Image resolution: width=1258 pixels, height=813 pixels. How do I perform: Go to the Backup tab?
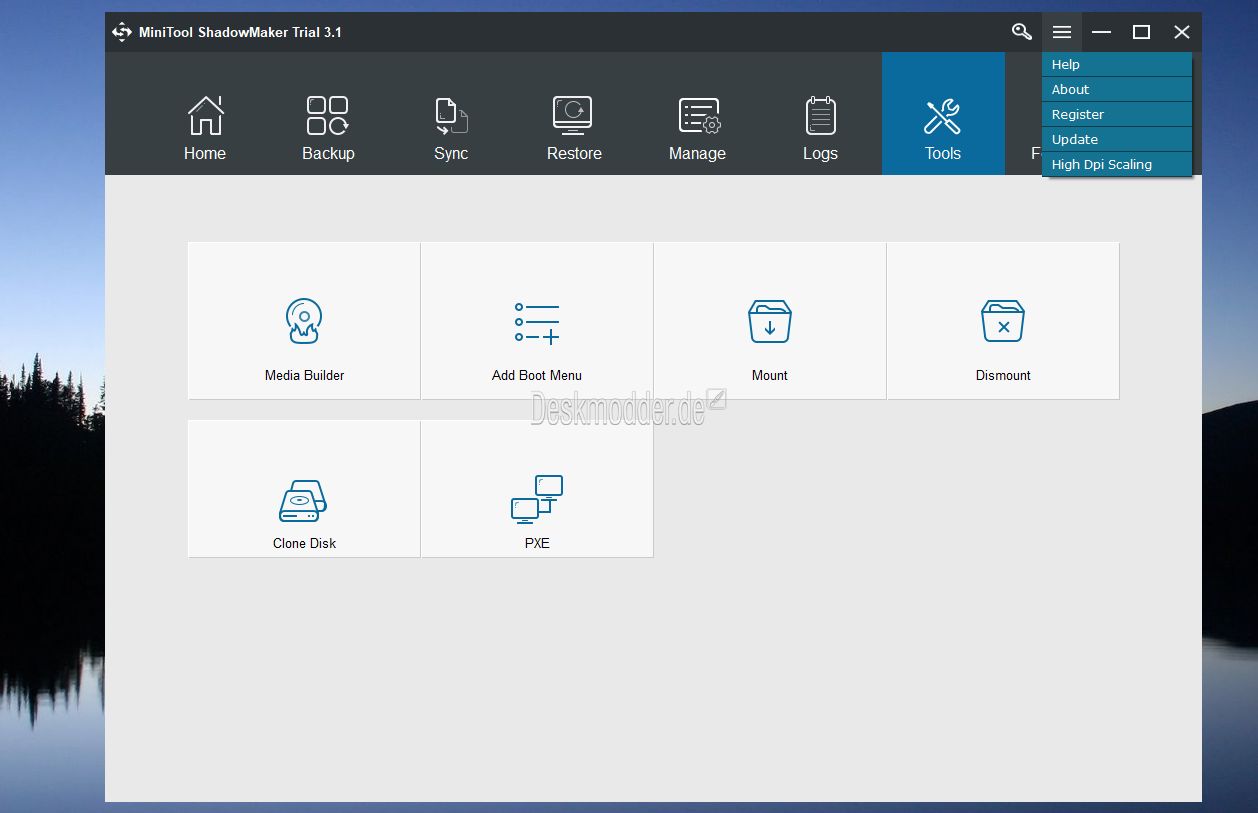click(x=328, y=128)
